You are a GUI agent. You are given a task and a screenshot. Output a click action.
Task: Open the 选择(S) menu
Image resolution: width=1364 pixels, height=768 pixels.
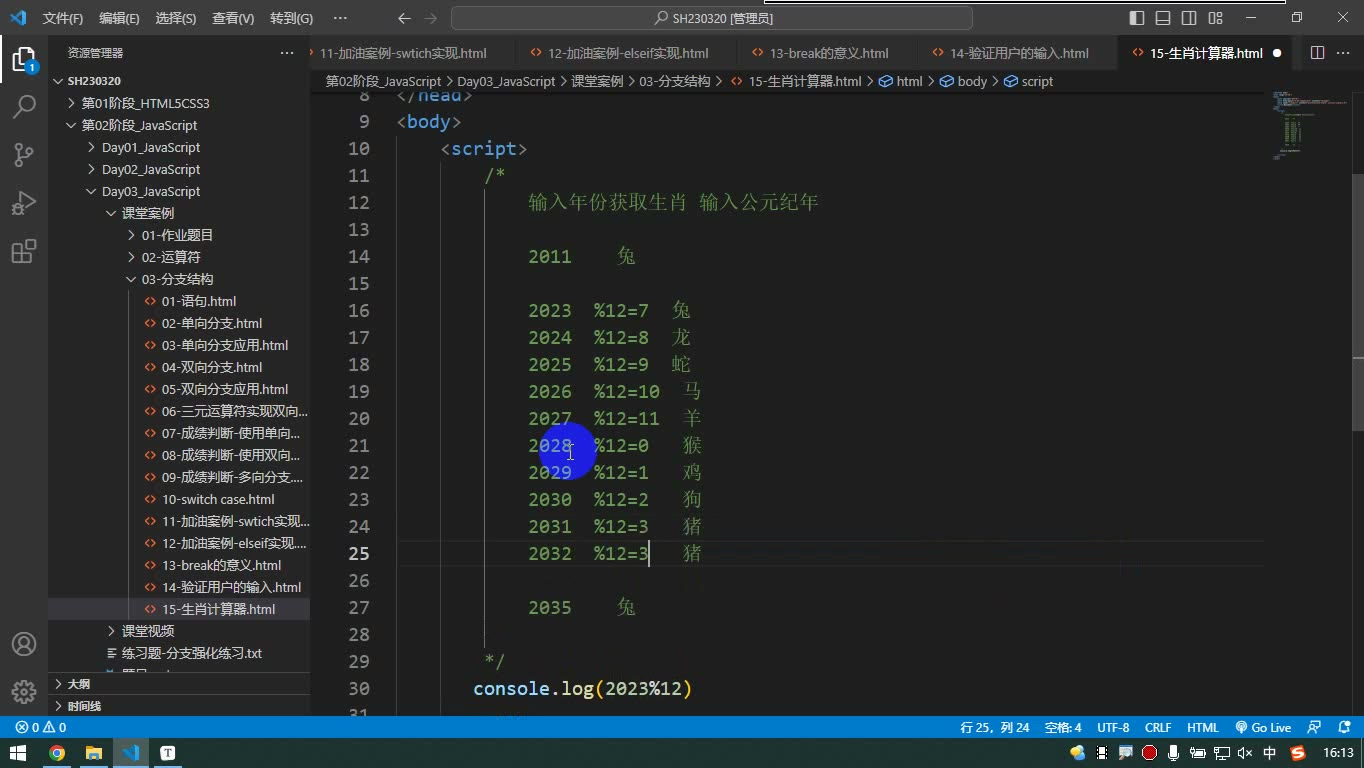pos(176,18)
